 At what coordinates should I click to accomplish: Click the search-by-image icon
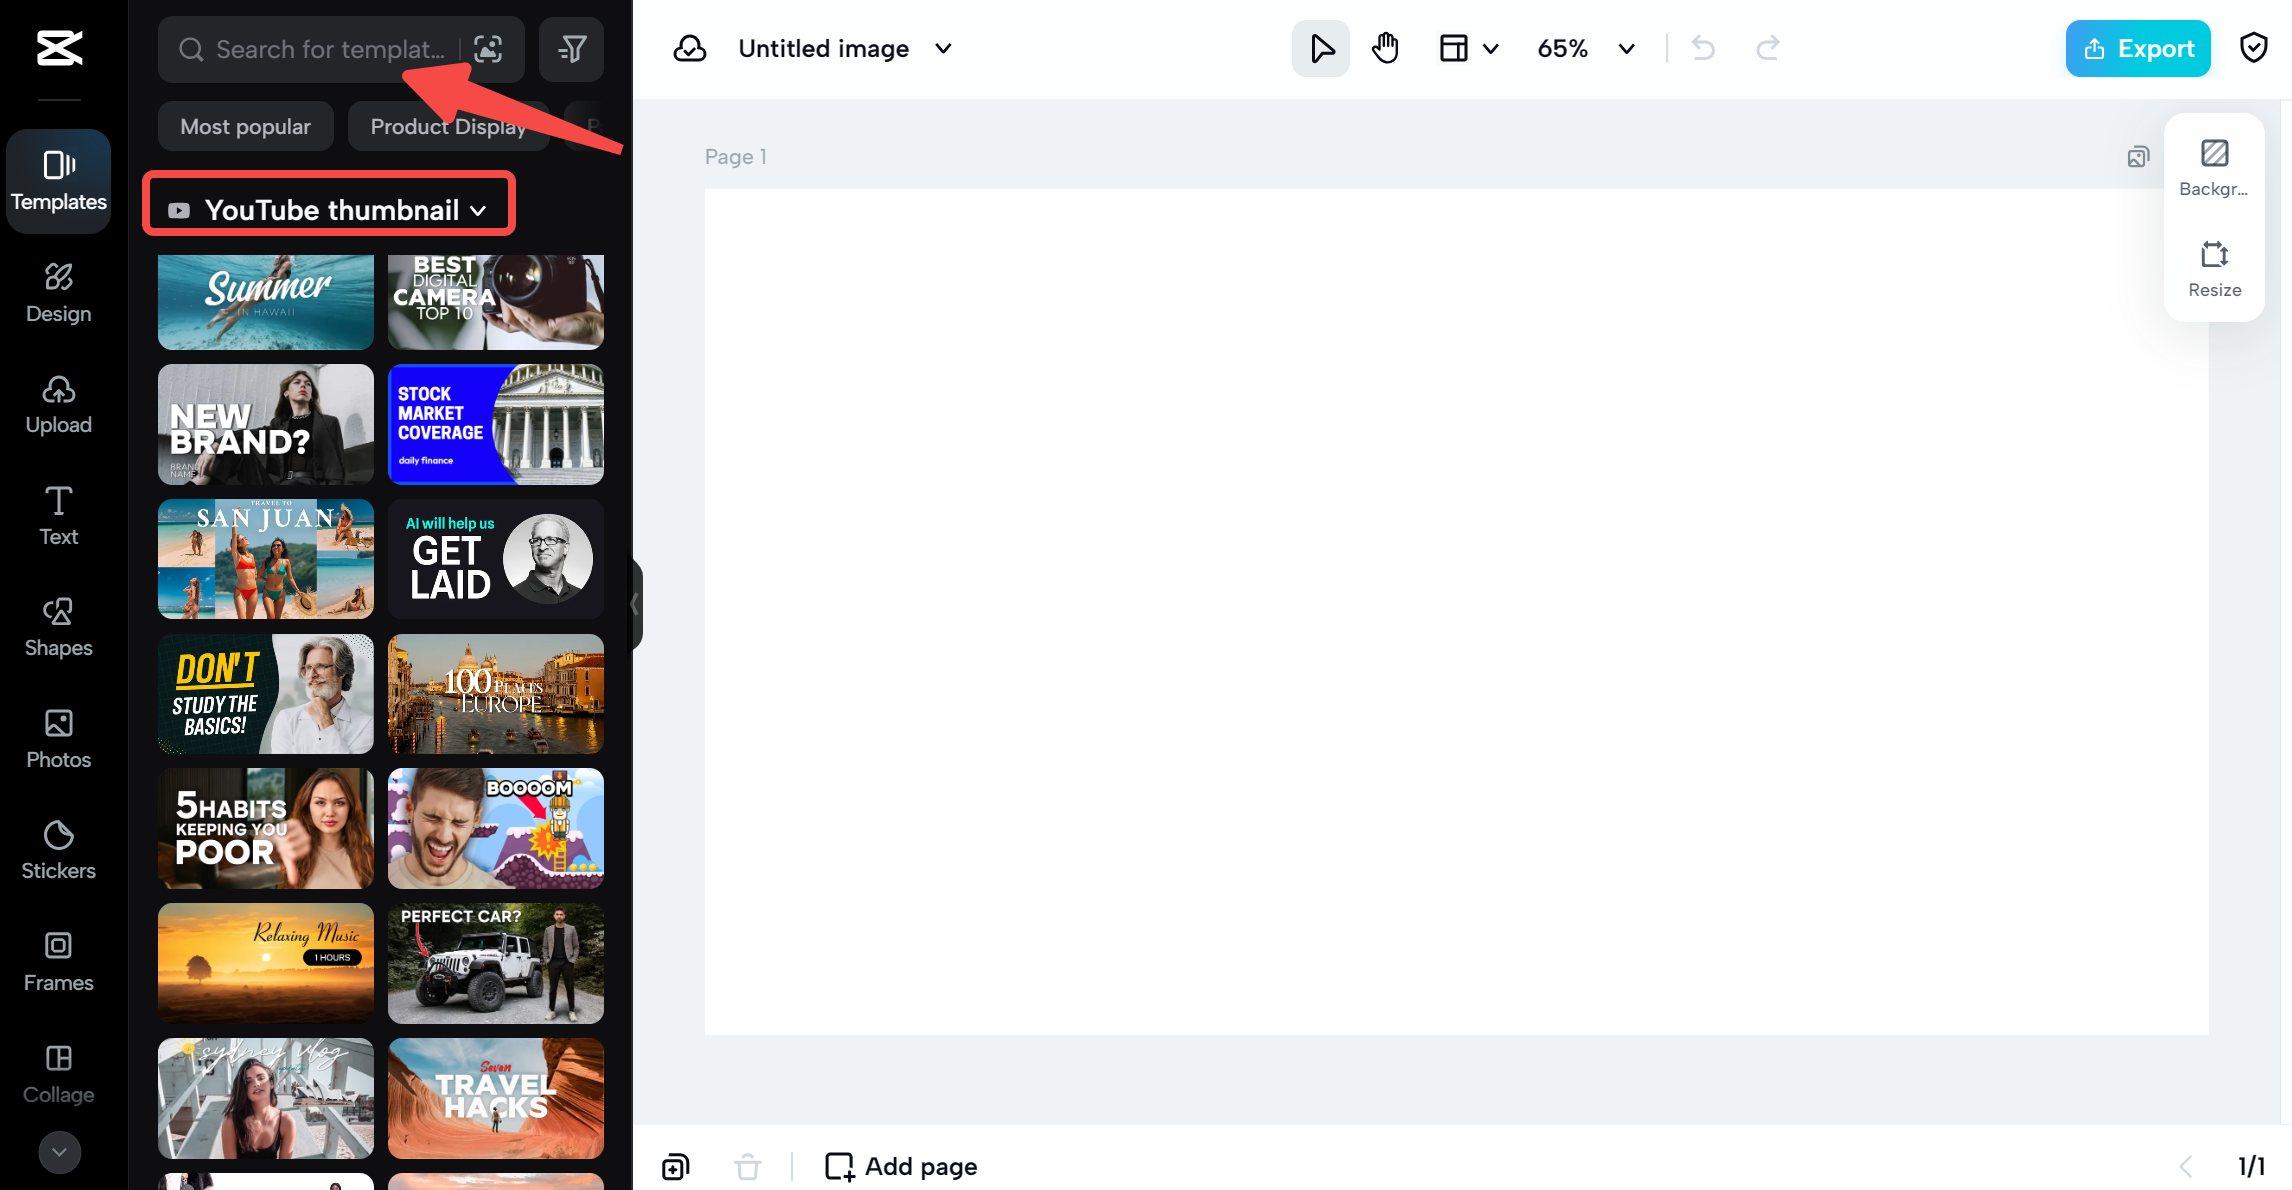coord(488,48)
